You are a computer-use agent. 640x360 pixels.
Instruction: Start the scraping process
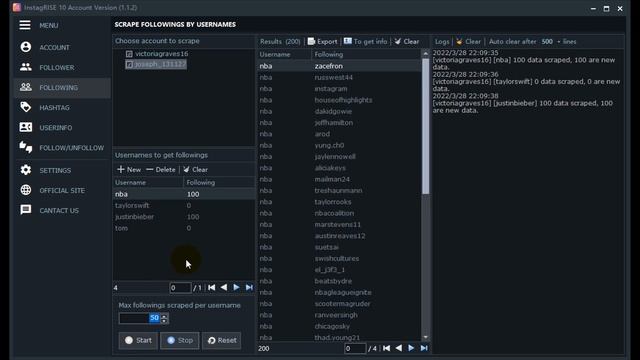[138, 340]
